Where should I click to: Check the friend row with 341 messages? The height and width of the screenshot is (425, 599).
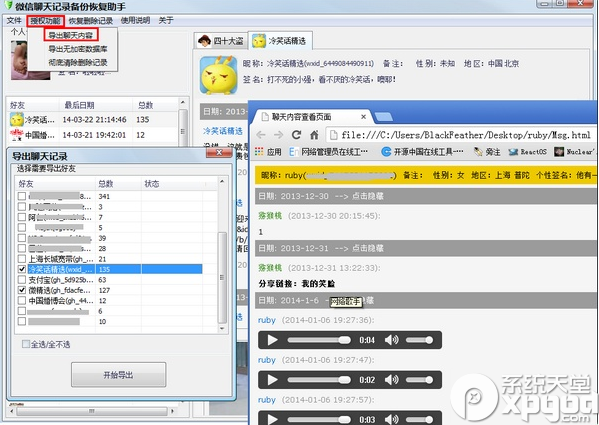22,196
